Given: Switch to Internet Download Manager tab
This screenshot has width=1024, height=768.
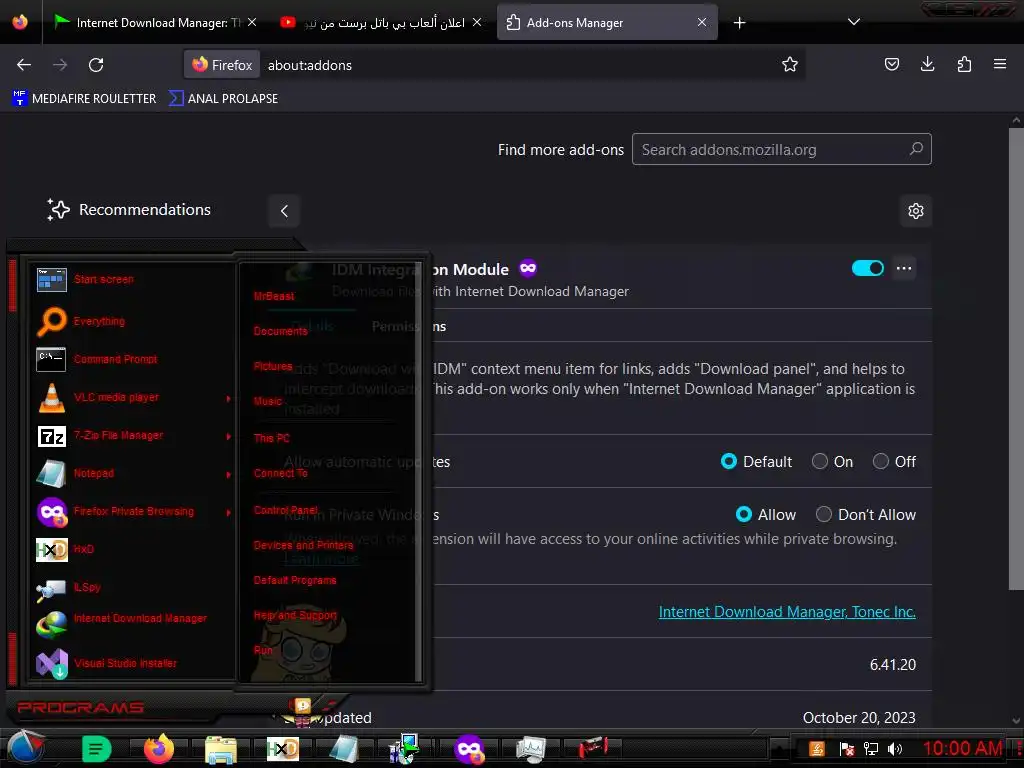Looking at the screenshot, I should coord(153,23).
